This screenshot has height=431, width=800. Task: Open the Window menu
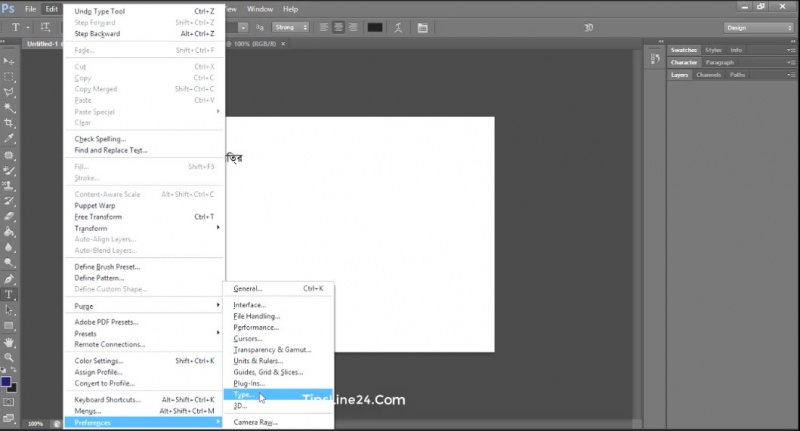pyautogui.click(x=260, y=9)
